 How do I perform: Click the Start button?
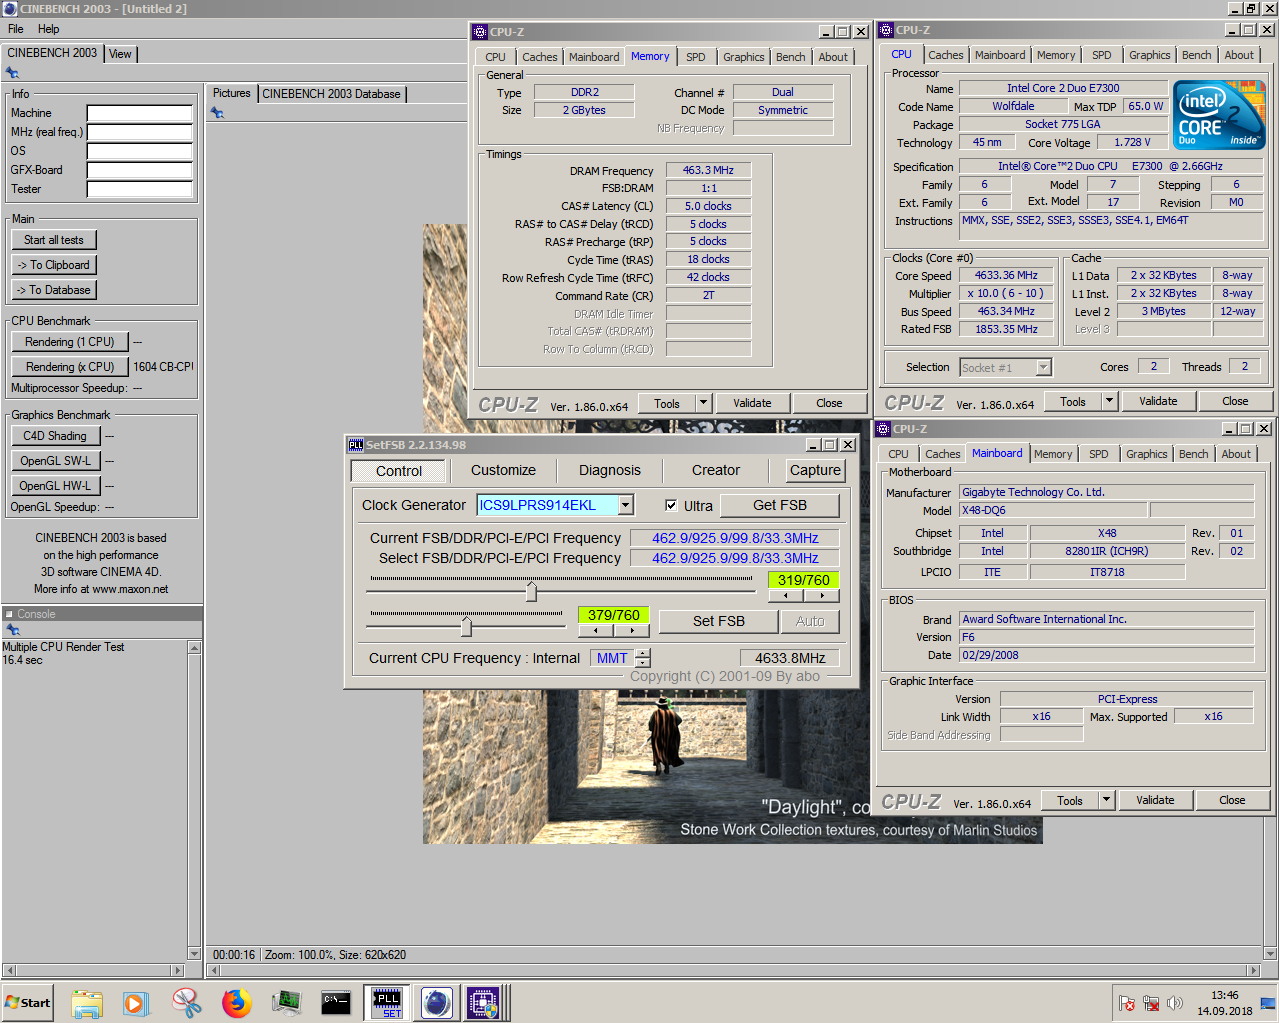pyautogui.click(x=28, y=1003)
